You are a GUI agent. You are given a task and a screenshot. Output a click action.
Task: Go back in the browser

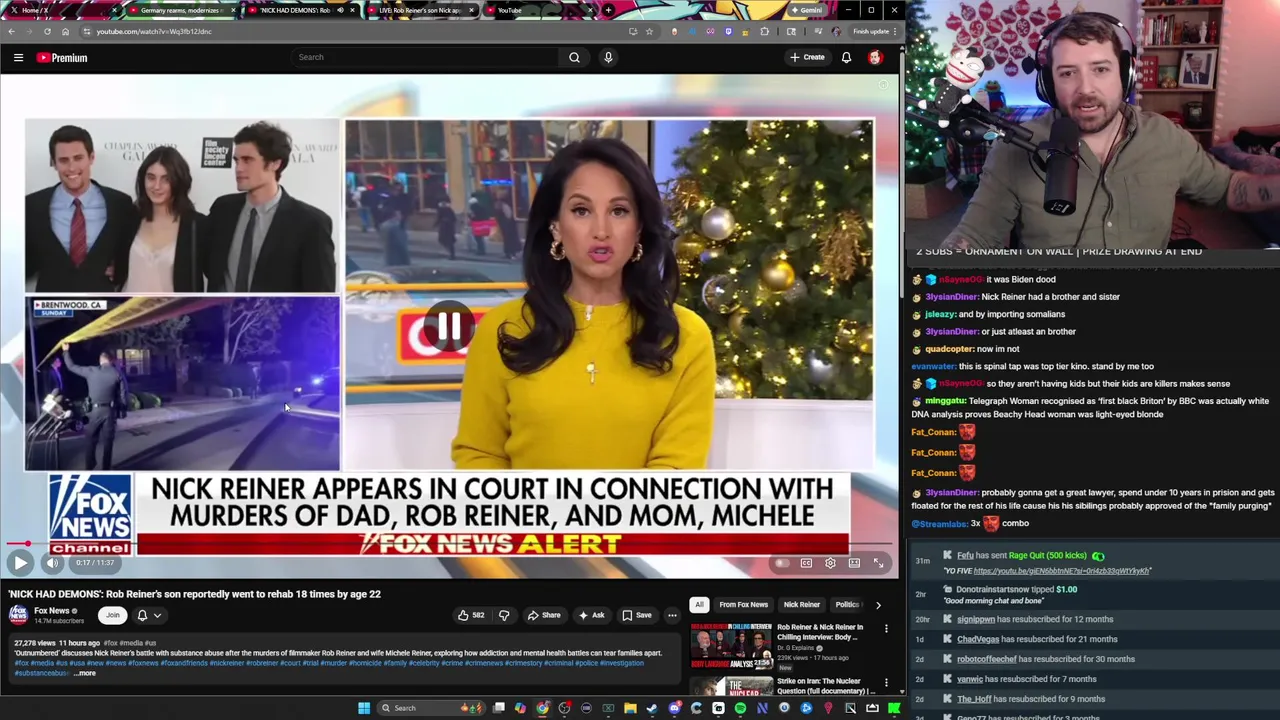(x=11, y=31)
